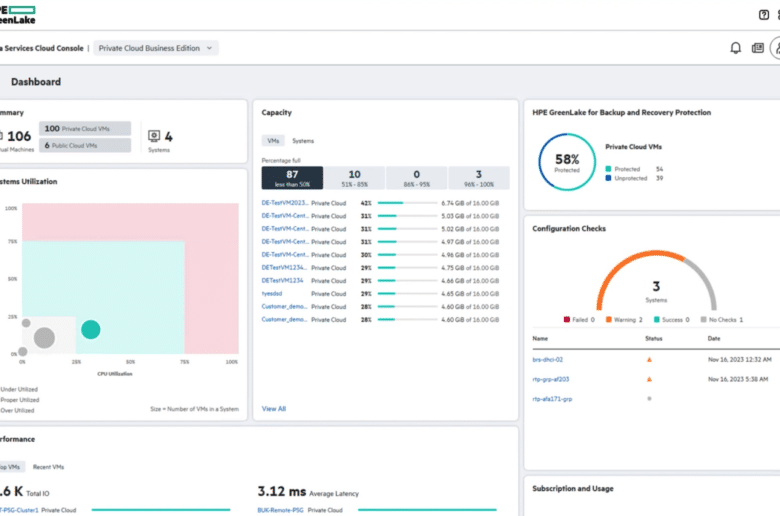The height and width of the screenshot is (516, 780).
Task: Click 100 Private Cloud VMs chip
Action: 85,128
